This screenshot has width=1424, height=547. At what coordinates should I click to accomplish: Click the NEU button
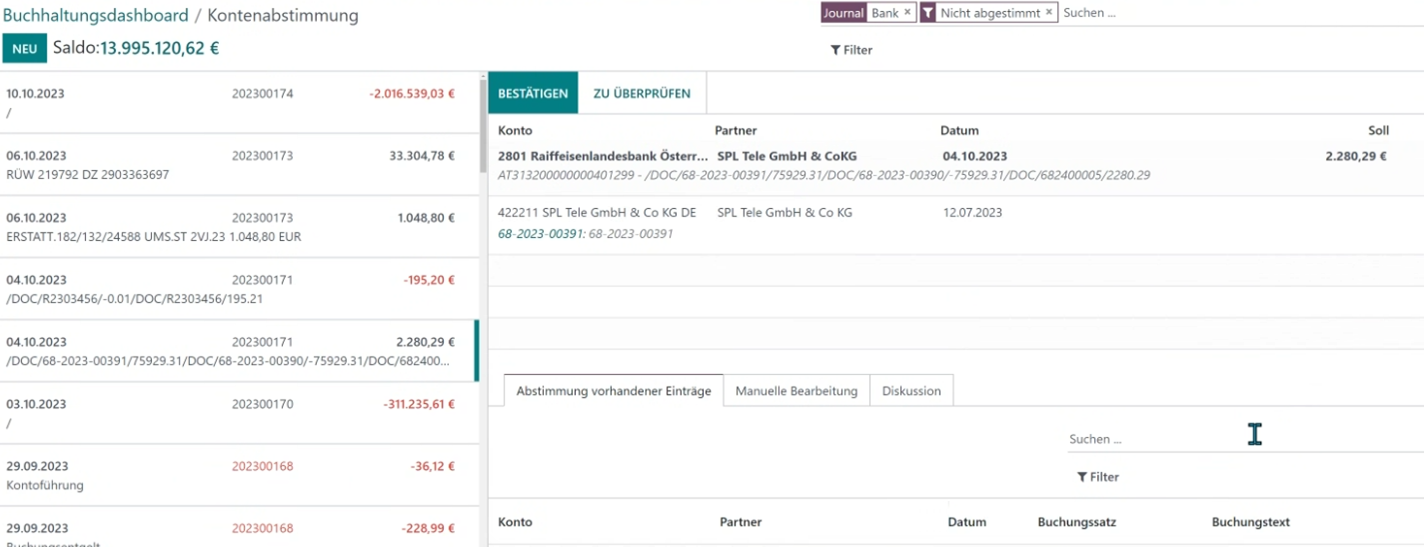pyautogui.click(x=25, y=48)
